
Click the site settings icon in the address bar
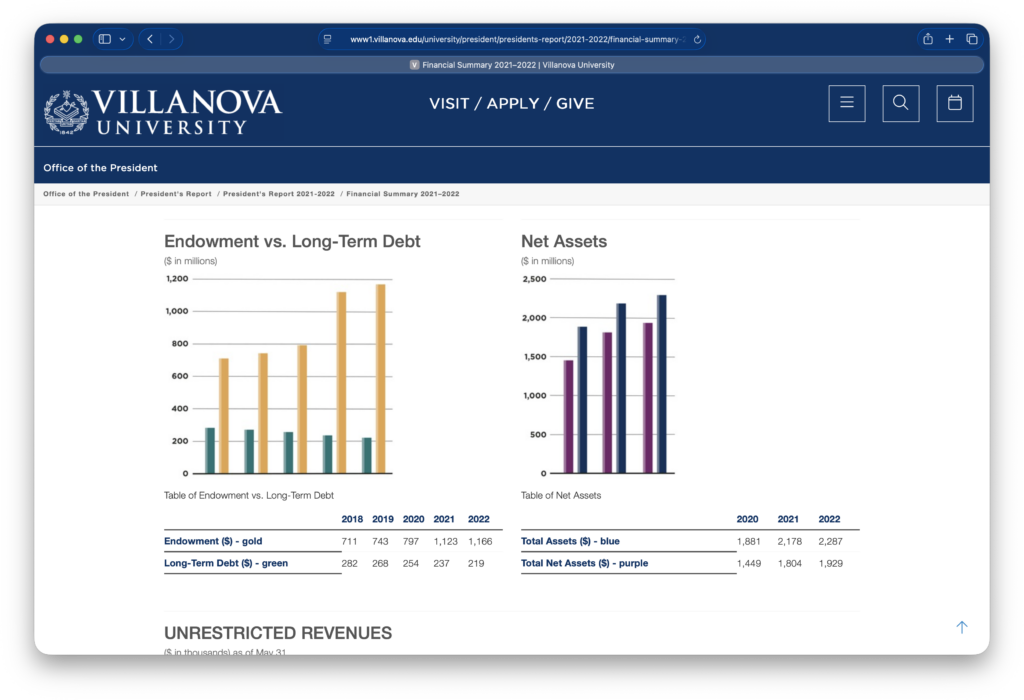[x=327, y=39]
